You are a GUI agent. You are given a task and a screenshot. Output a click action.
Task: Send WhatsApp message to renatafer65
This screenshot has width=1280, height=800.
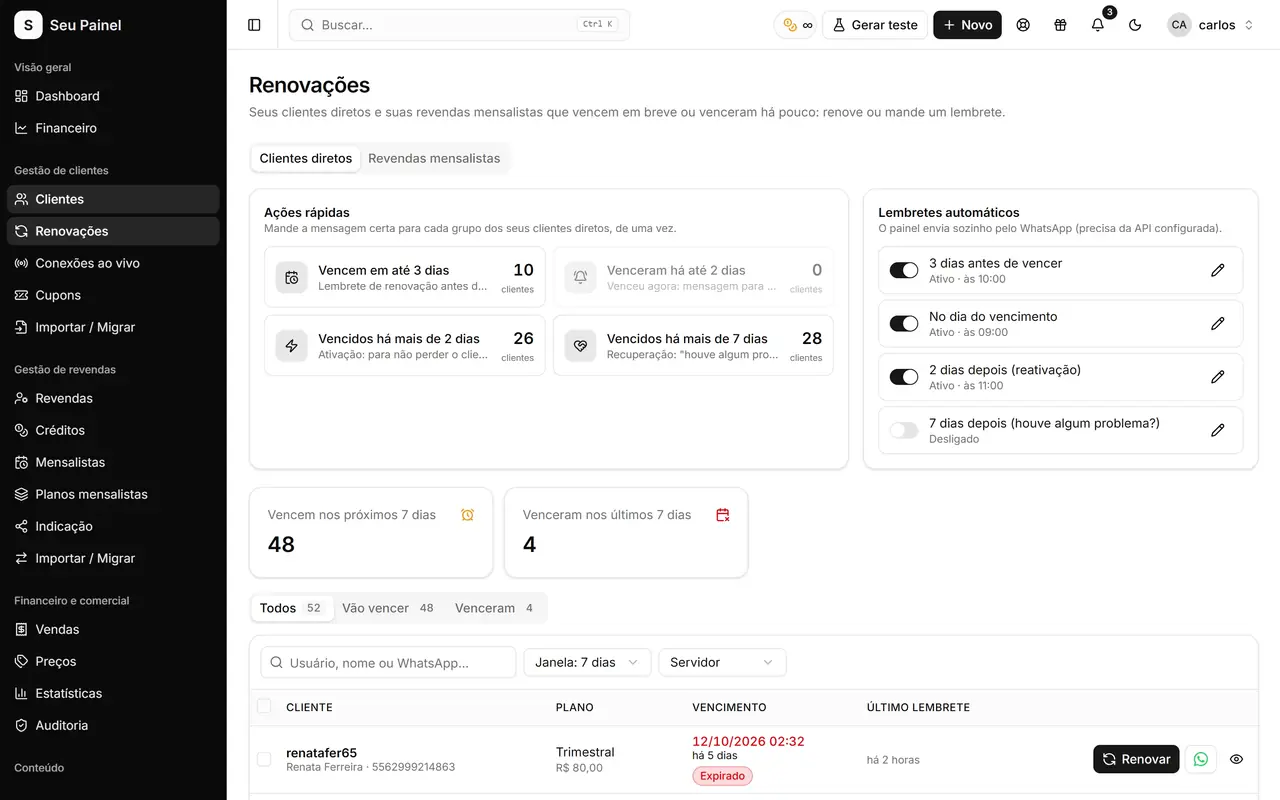point(1201,759)
